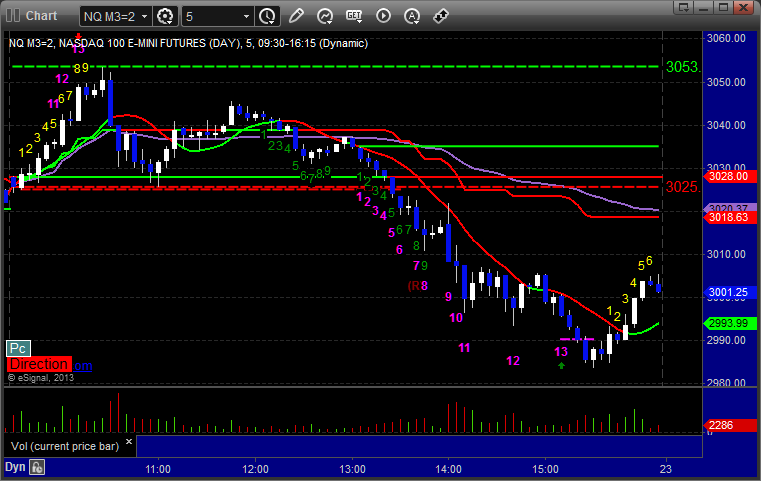Click the 2993.99 green price tag
761x481 pixels.
click(x=729, y=323)
